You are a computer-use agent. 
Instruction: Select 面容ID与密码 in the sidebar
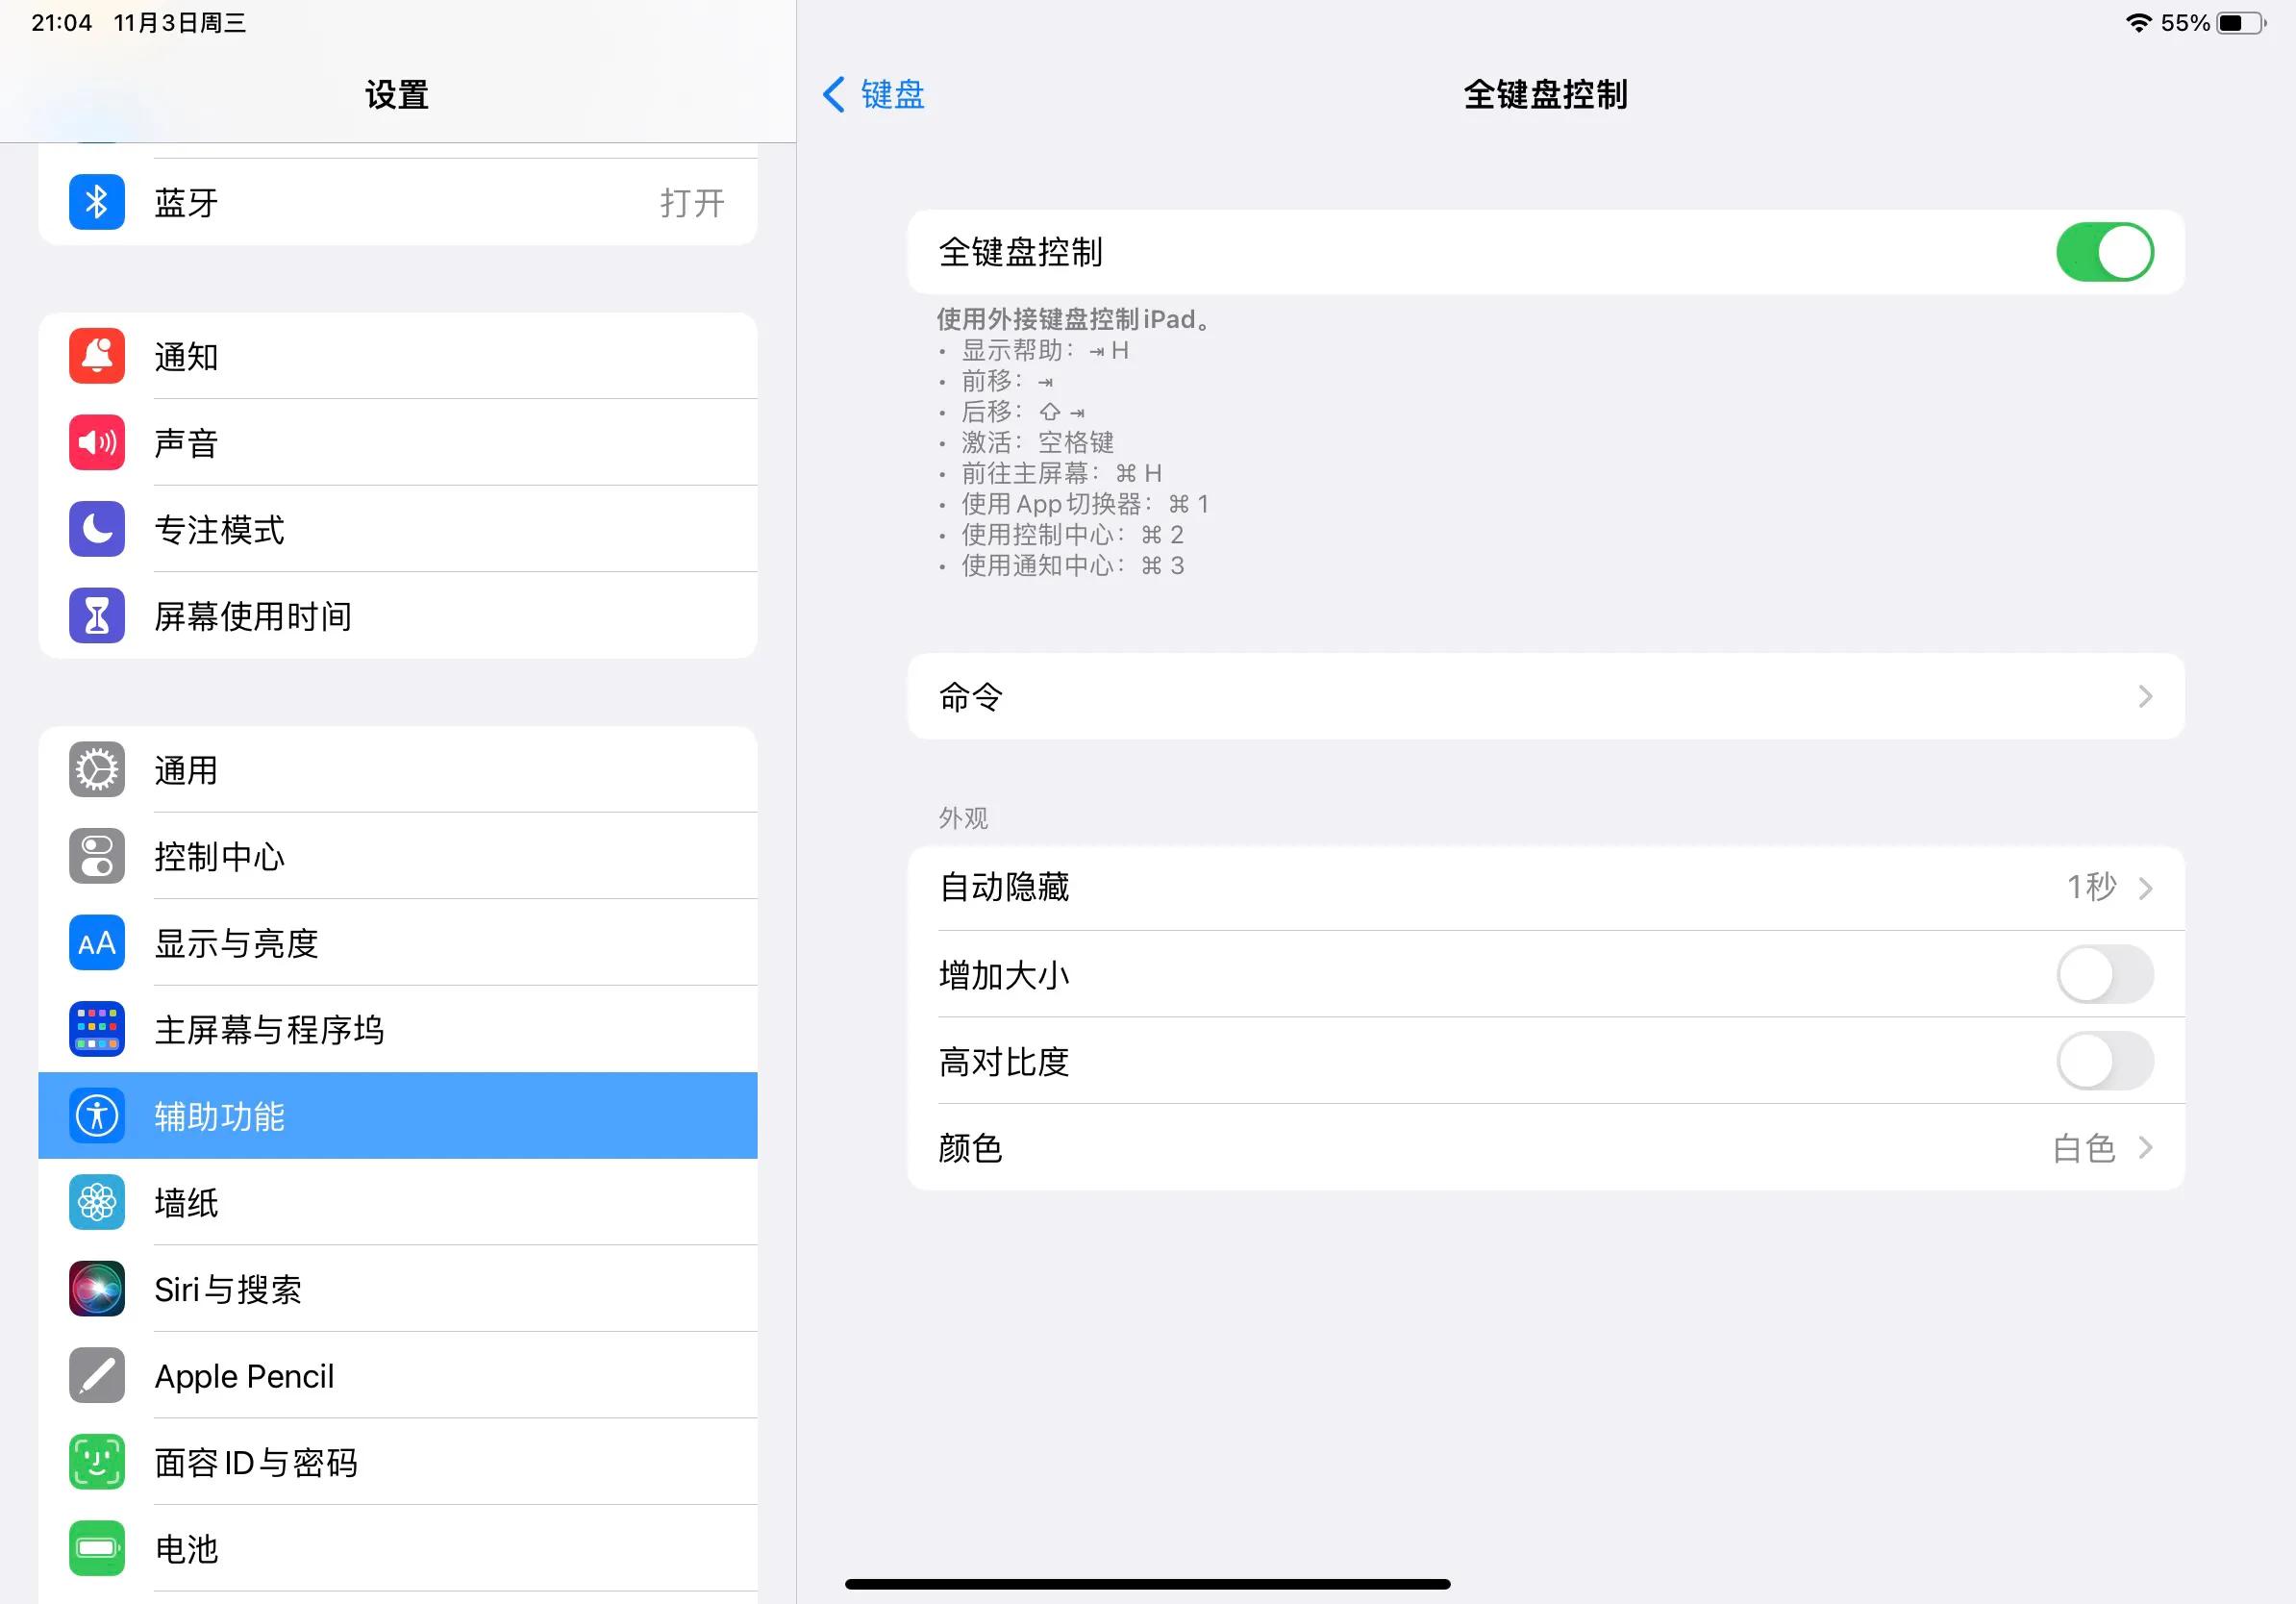[x=397, y=1462]
